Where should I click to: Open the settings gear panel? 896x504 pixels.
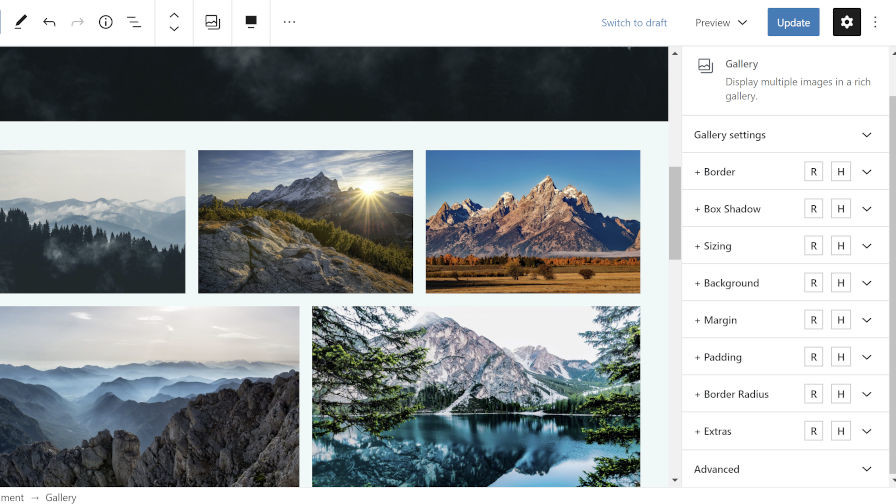pos(846,22)
